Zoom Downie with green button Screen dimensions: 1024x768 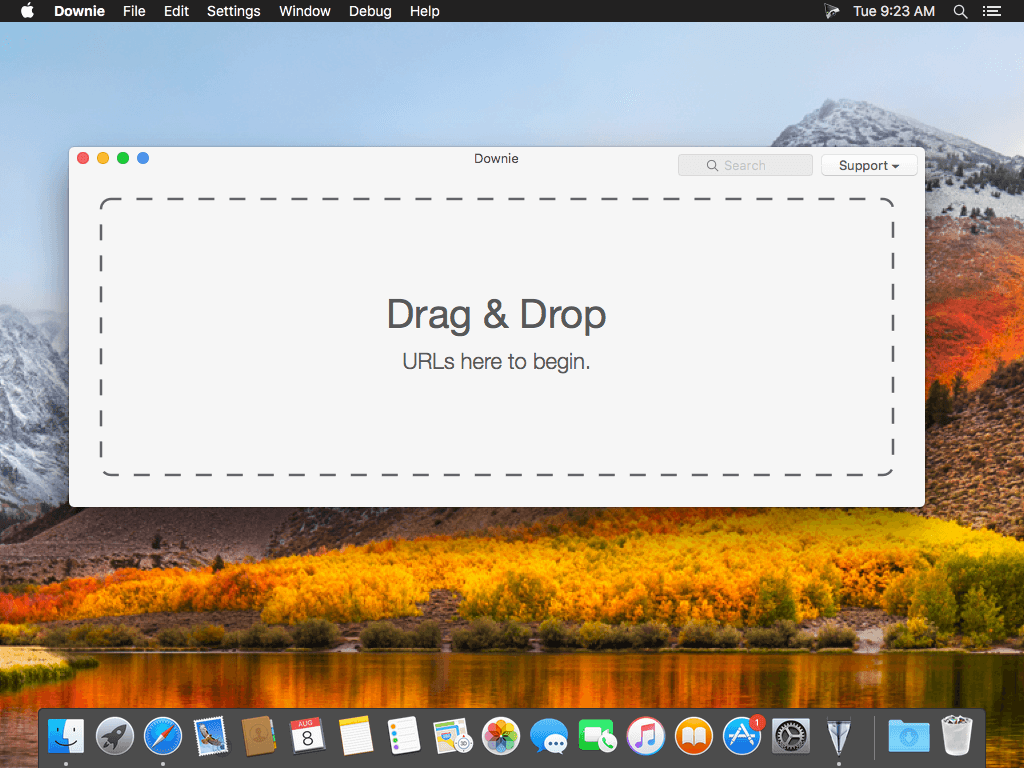point(123,158)
